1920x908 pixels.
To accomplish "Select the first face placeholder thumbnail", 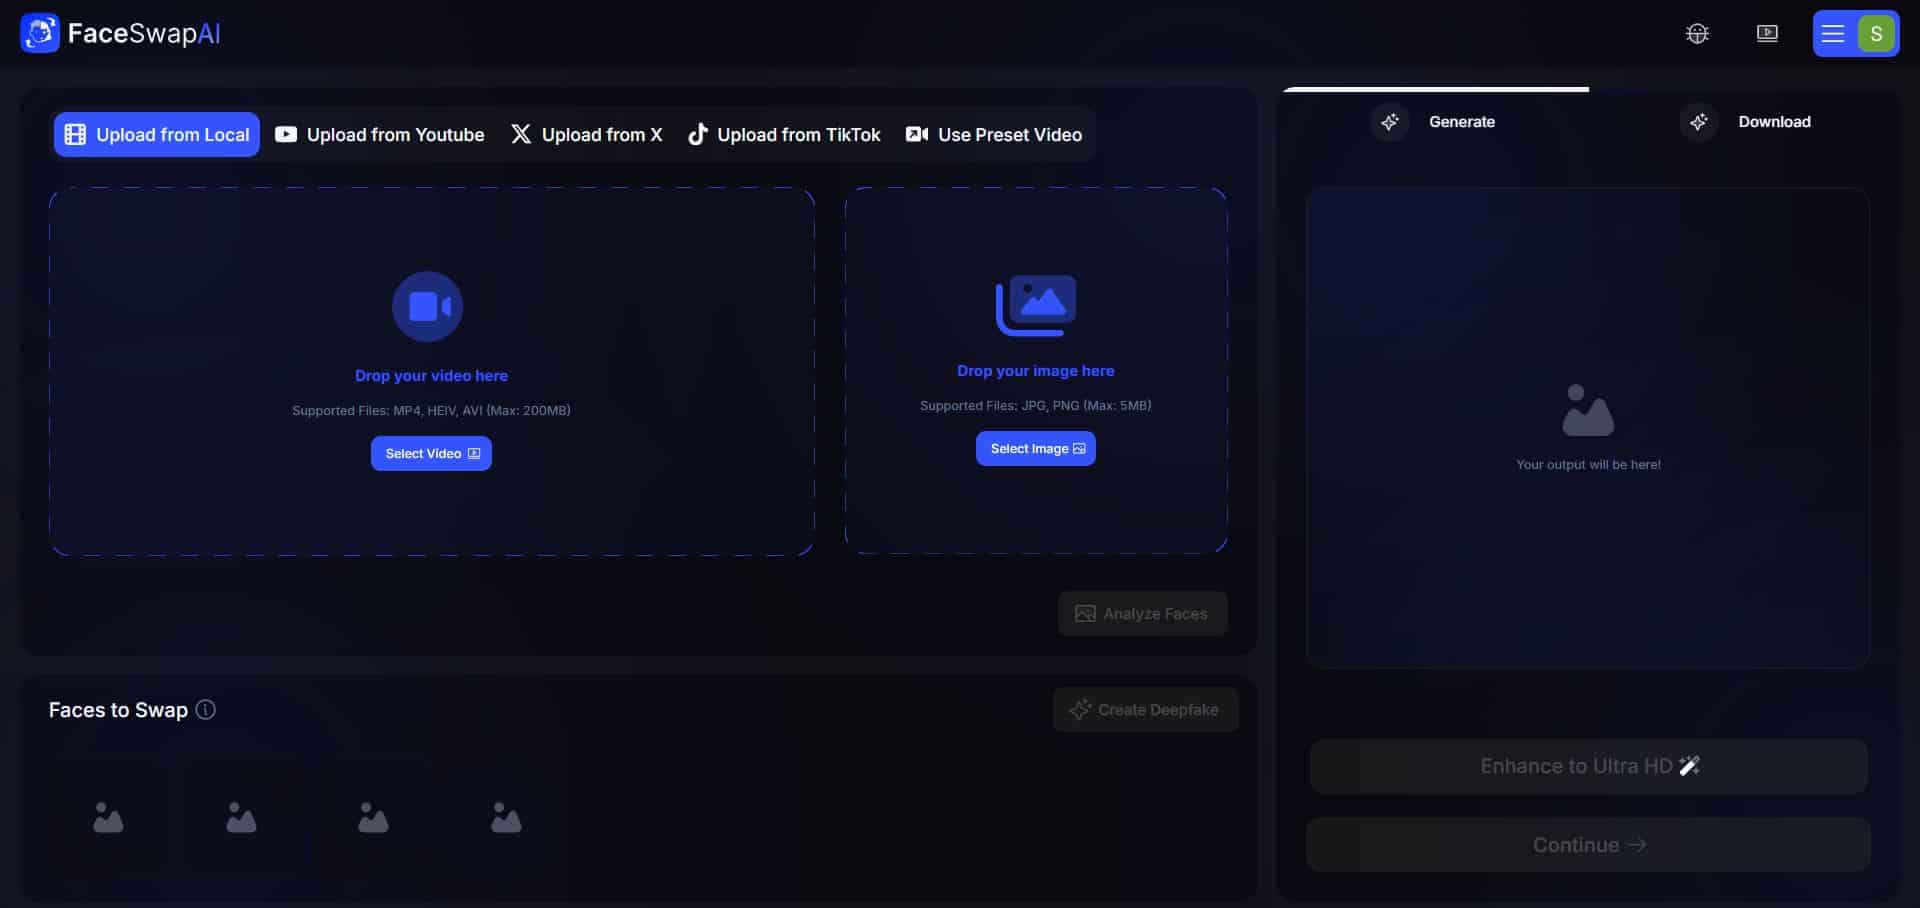I will tap(108, 818).
